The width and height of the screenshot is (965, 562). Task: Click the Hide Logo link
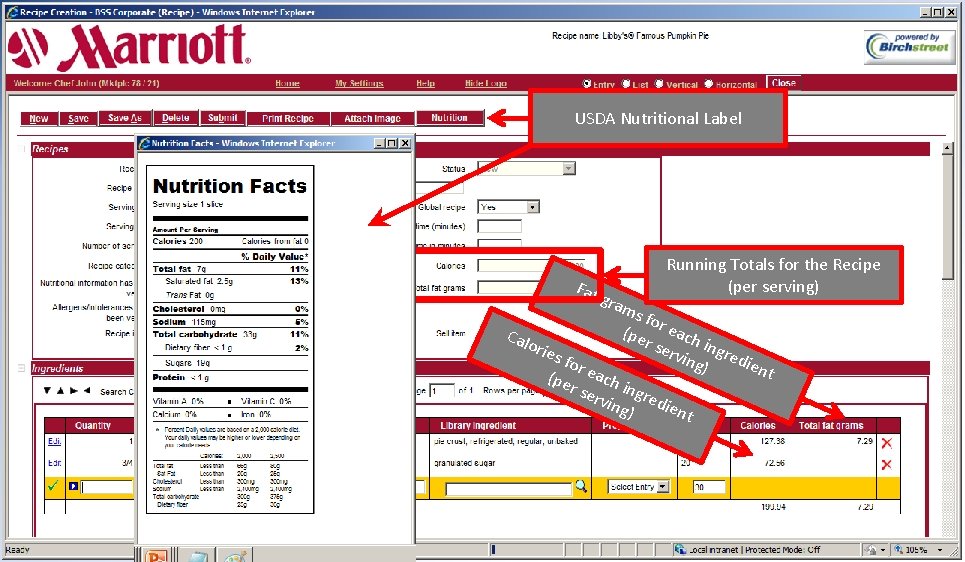[486, 84]
